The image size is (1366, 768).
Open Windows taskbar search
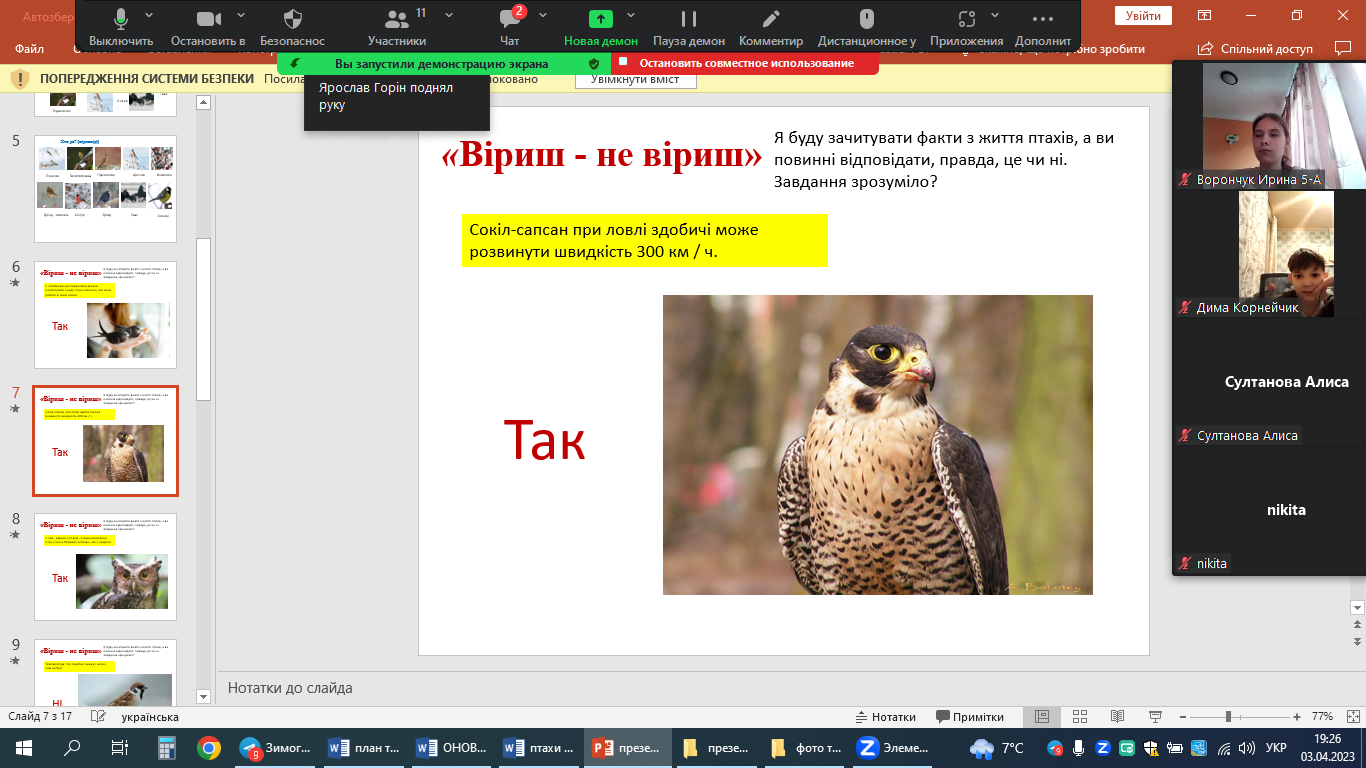tap(72, 748)
